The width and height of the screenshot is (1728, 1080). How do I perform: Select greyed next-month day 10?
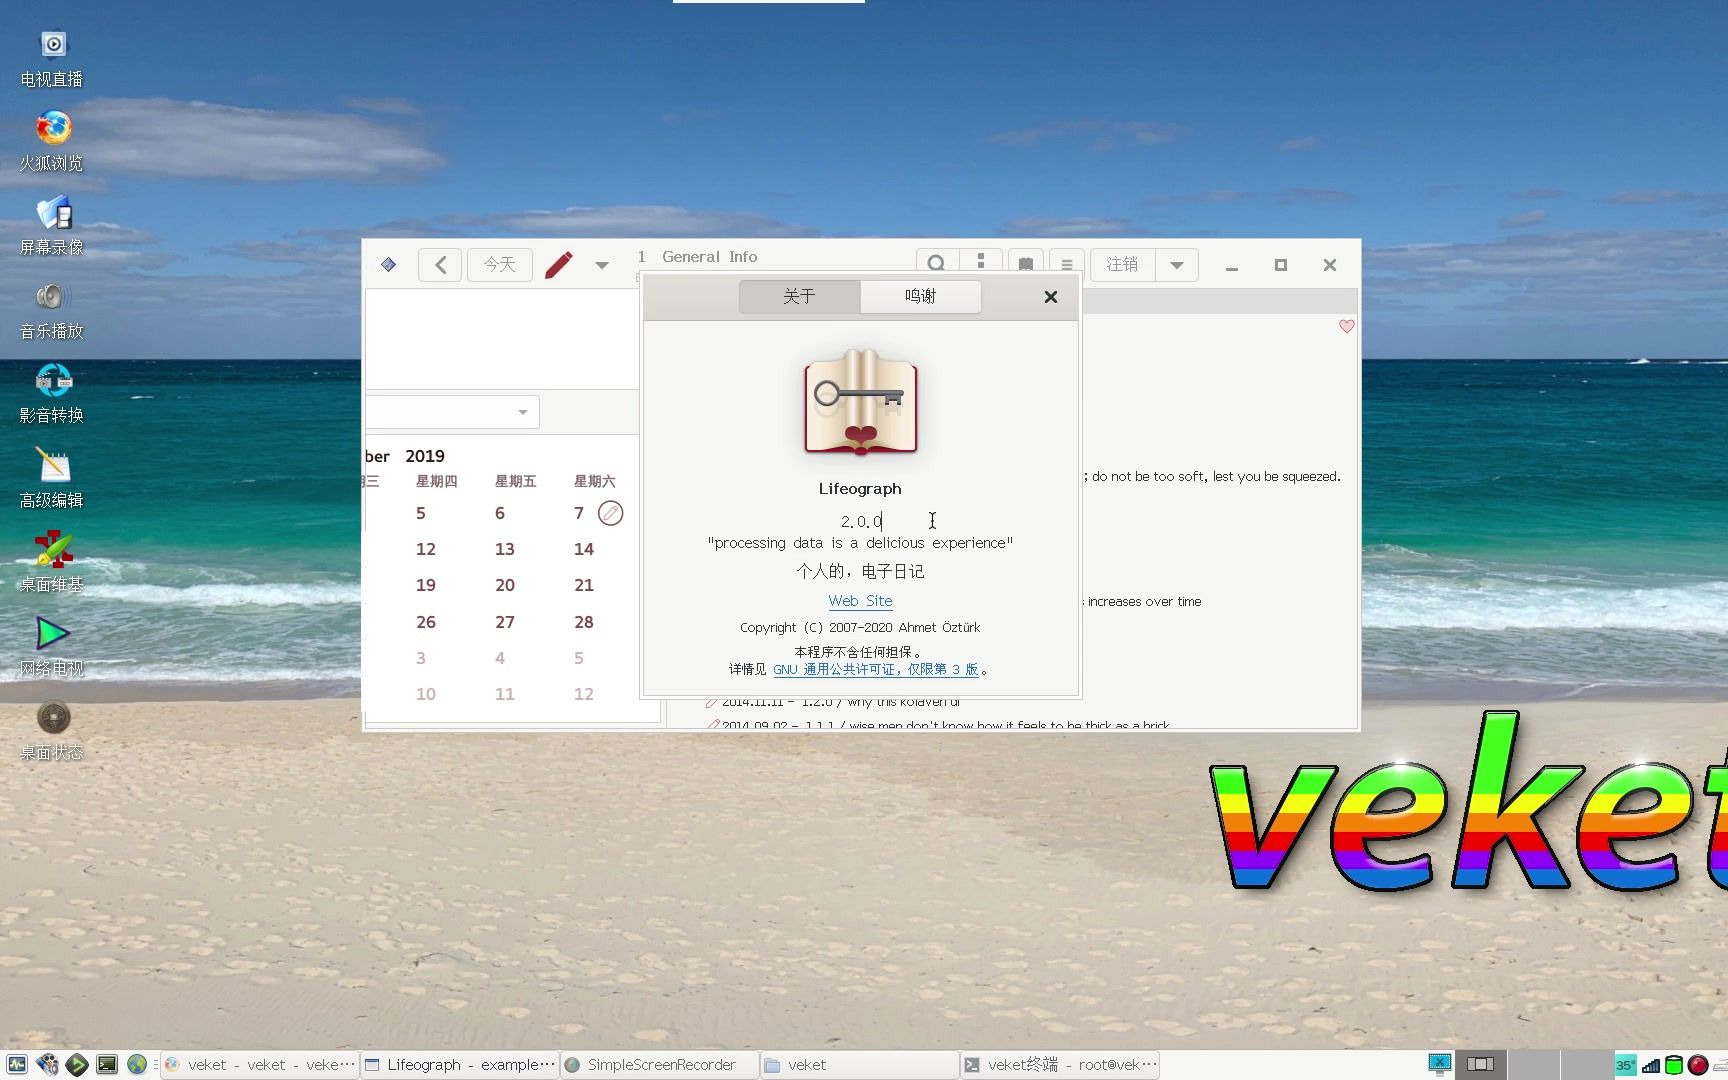(426, 694)
